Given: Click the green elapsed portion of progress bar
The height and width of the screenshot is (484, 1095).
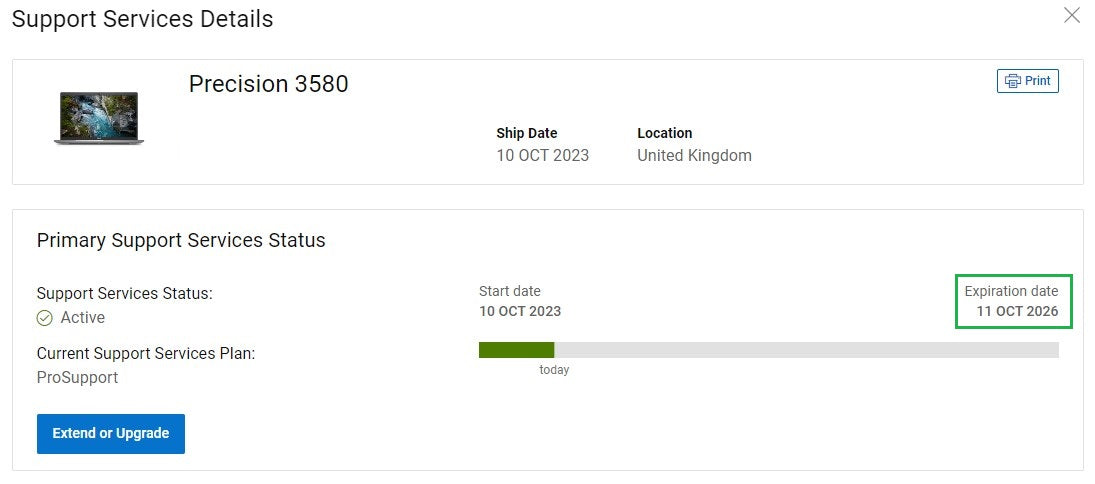Looking at the screenshot, I should (x=516, y=350).
